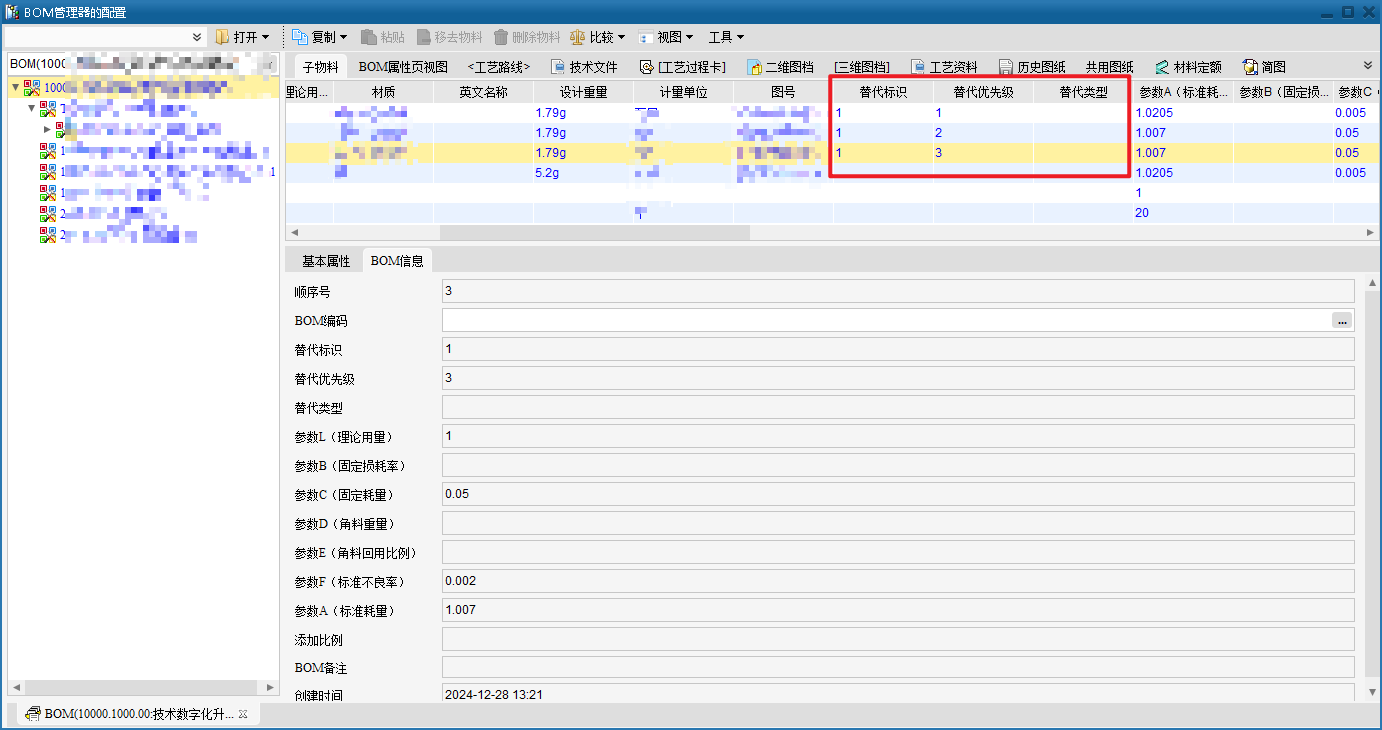The height and width of the screenshot is (730, 1382).
Task: Click the 视图 (View) toolbar icon
Action: coord(646,37)
